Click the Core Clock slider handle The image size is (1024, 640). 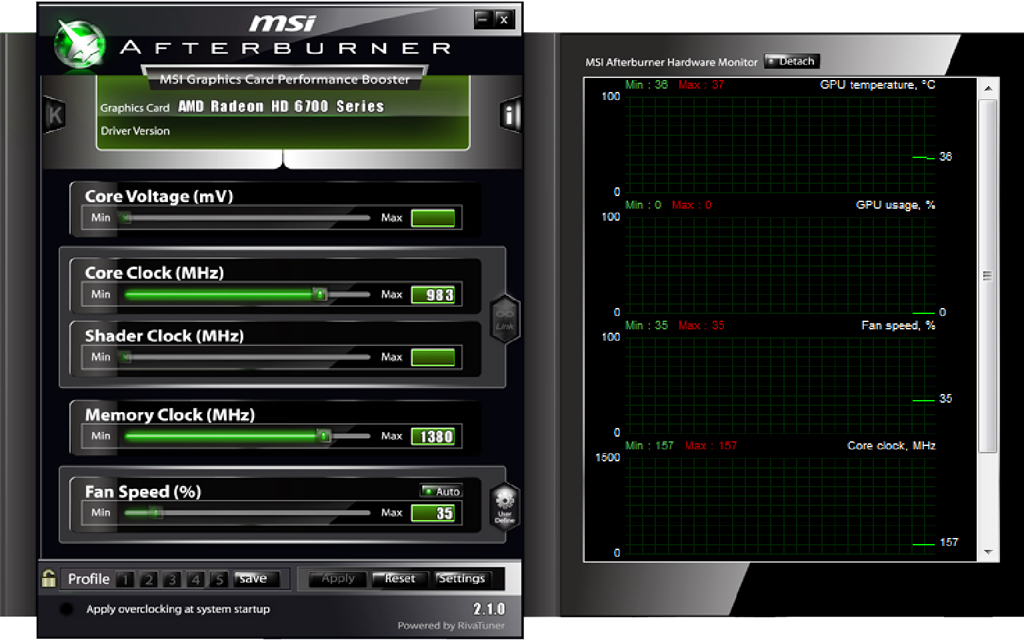click(x=322, y=293)
